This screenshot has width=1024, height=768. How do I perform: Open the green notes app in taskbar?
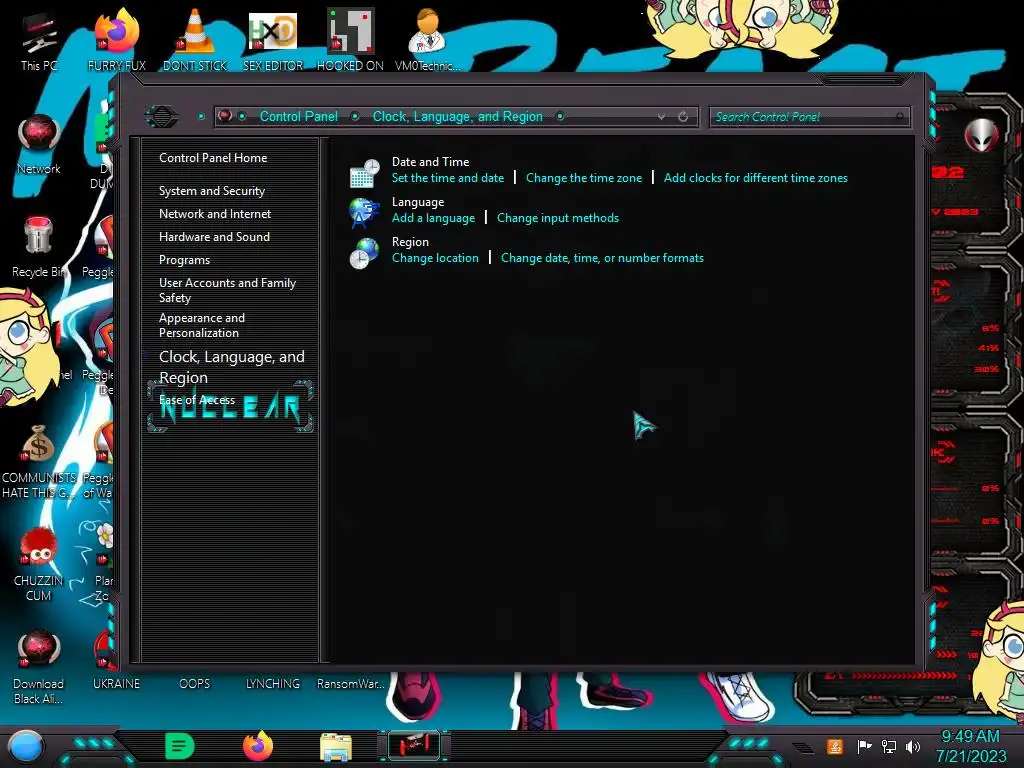click(x=180, y=746)
